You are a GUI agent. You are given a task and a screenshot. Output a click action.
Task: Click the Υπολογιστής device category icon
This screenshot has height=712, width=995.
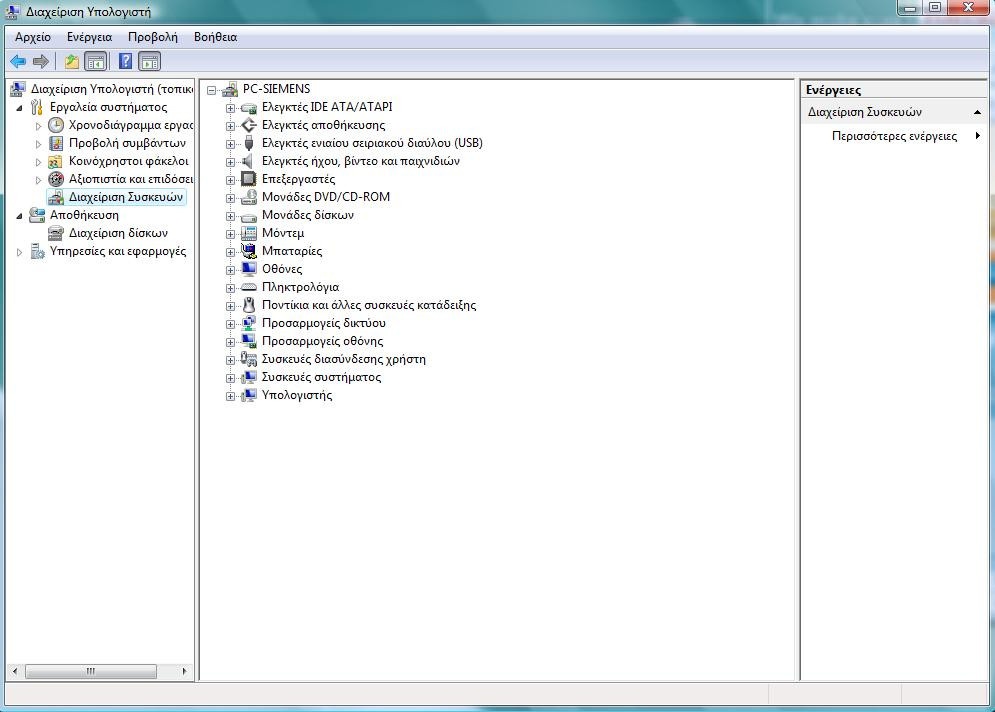pyautogui.click(x=249, y=395)
